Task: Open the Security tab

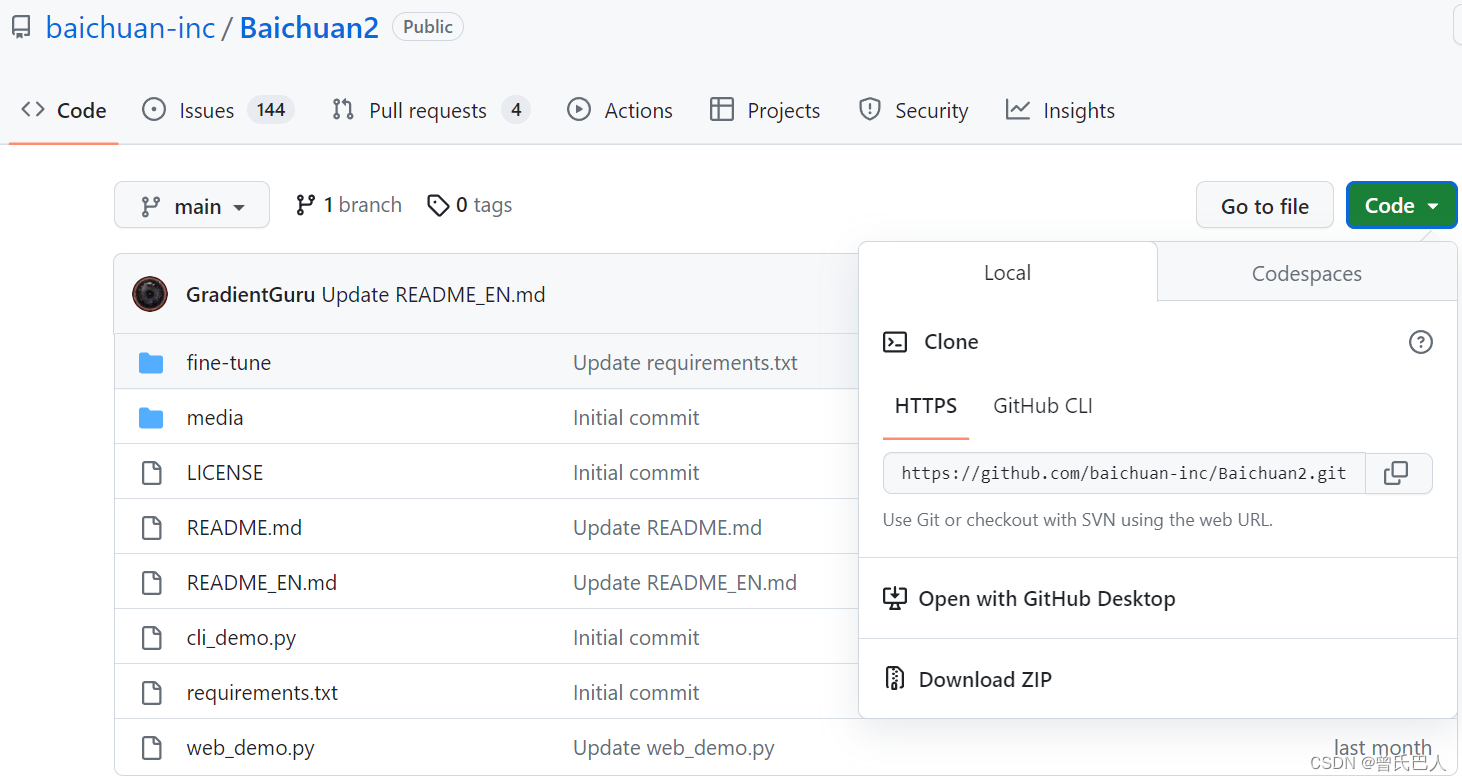Action: point(913,110)
